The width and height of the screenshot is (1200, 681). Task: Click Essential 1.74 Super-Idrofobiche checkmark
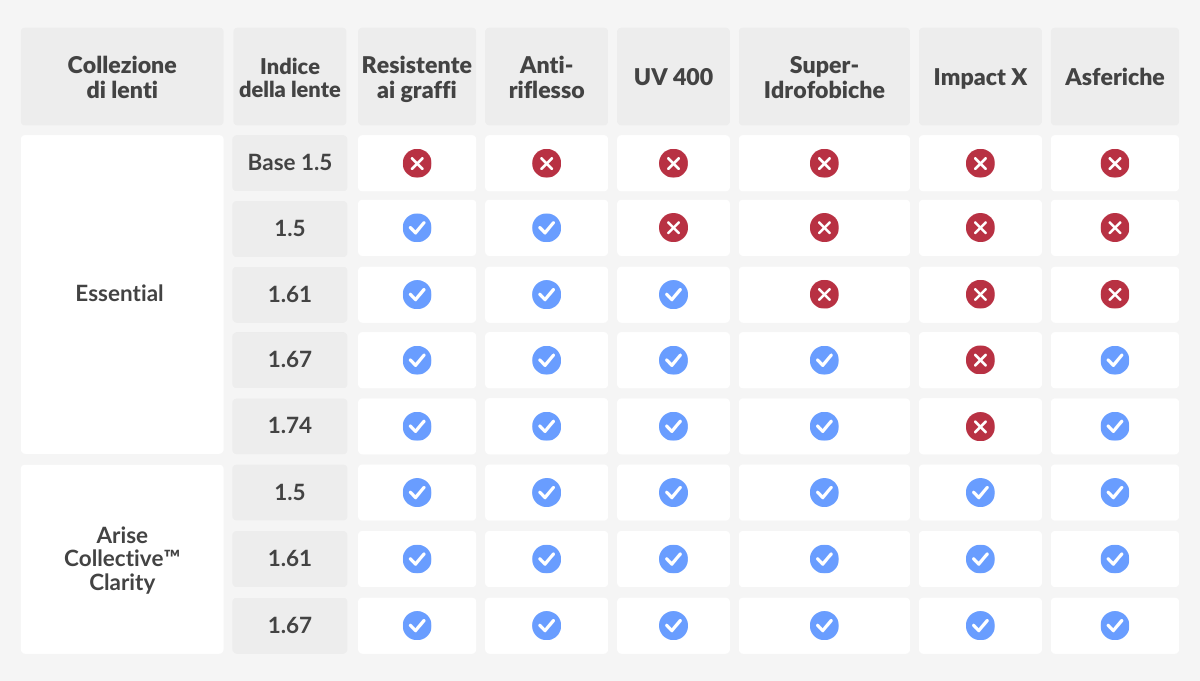tap(823, 427)
